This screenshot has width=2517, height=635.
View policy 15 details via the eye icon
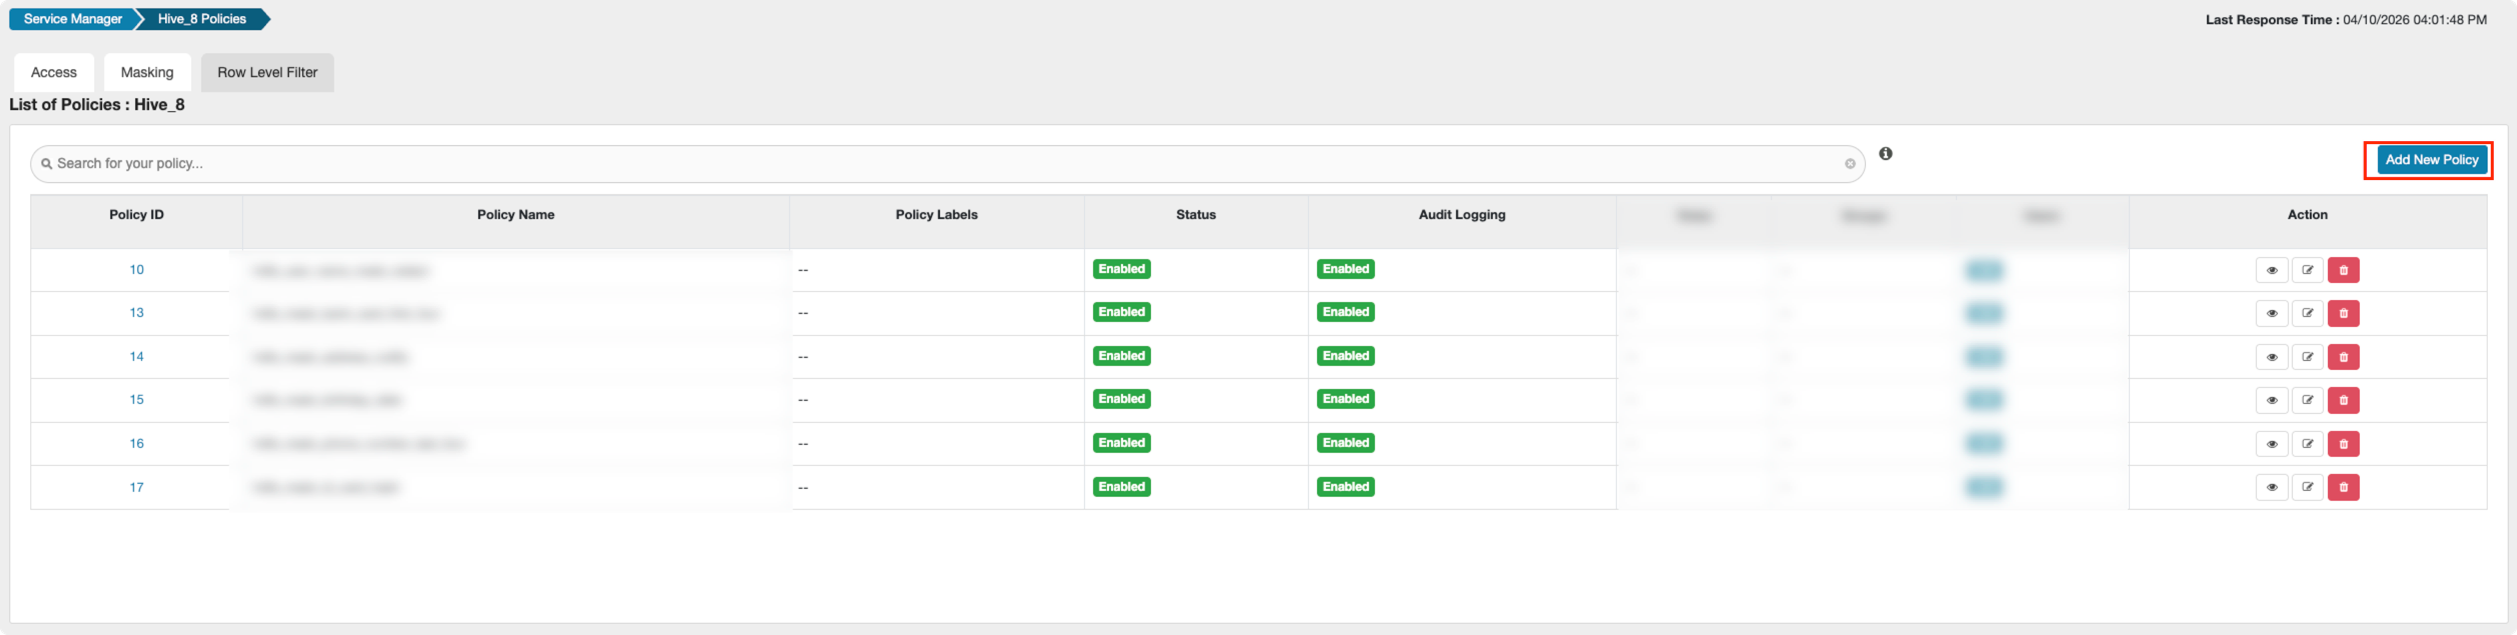(x=2271, y=400)
